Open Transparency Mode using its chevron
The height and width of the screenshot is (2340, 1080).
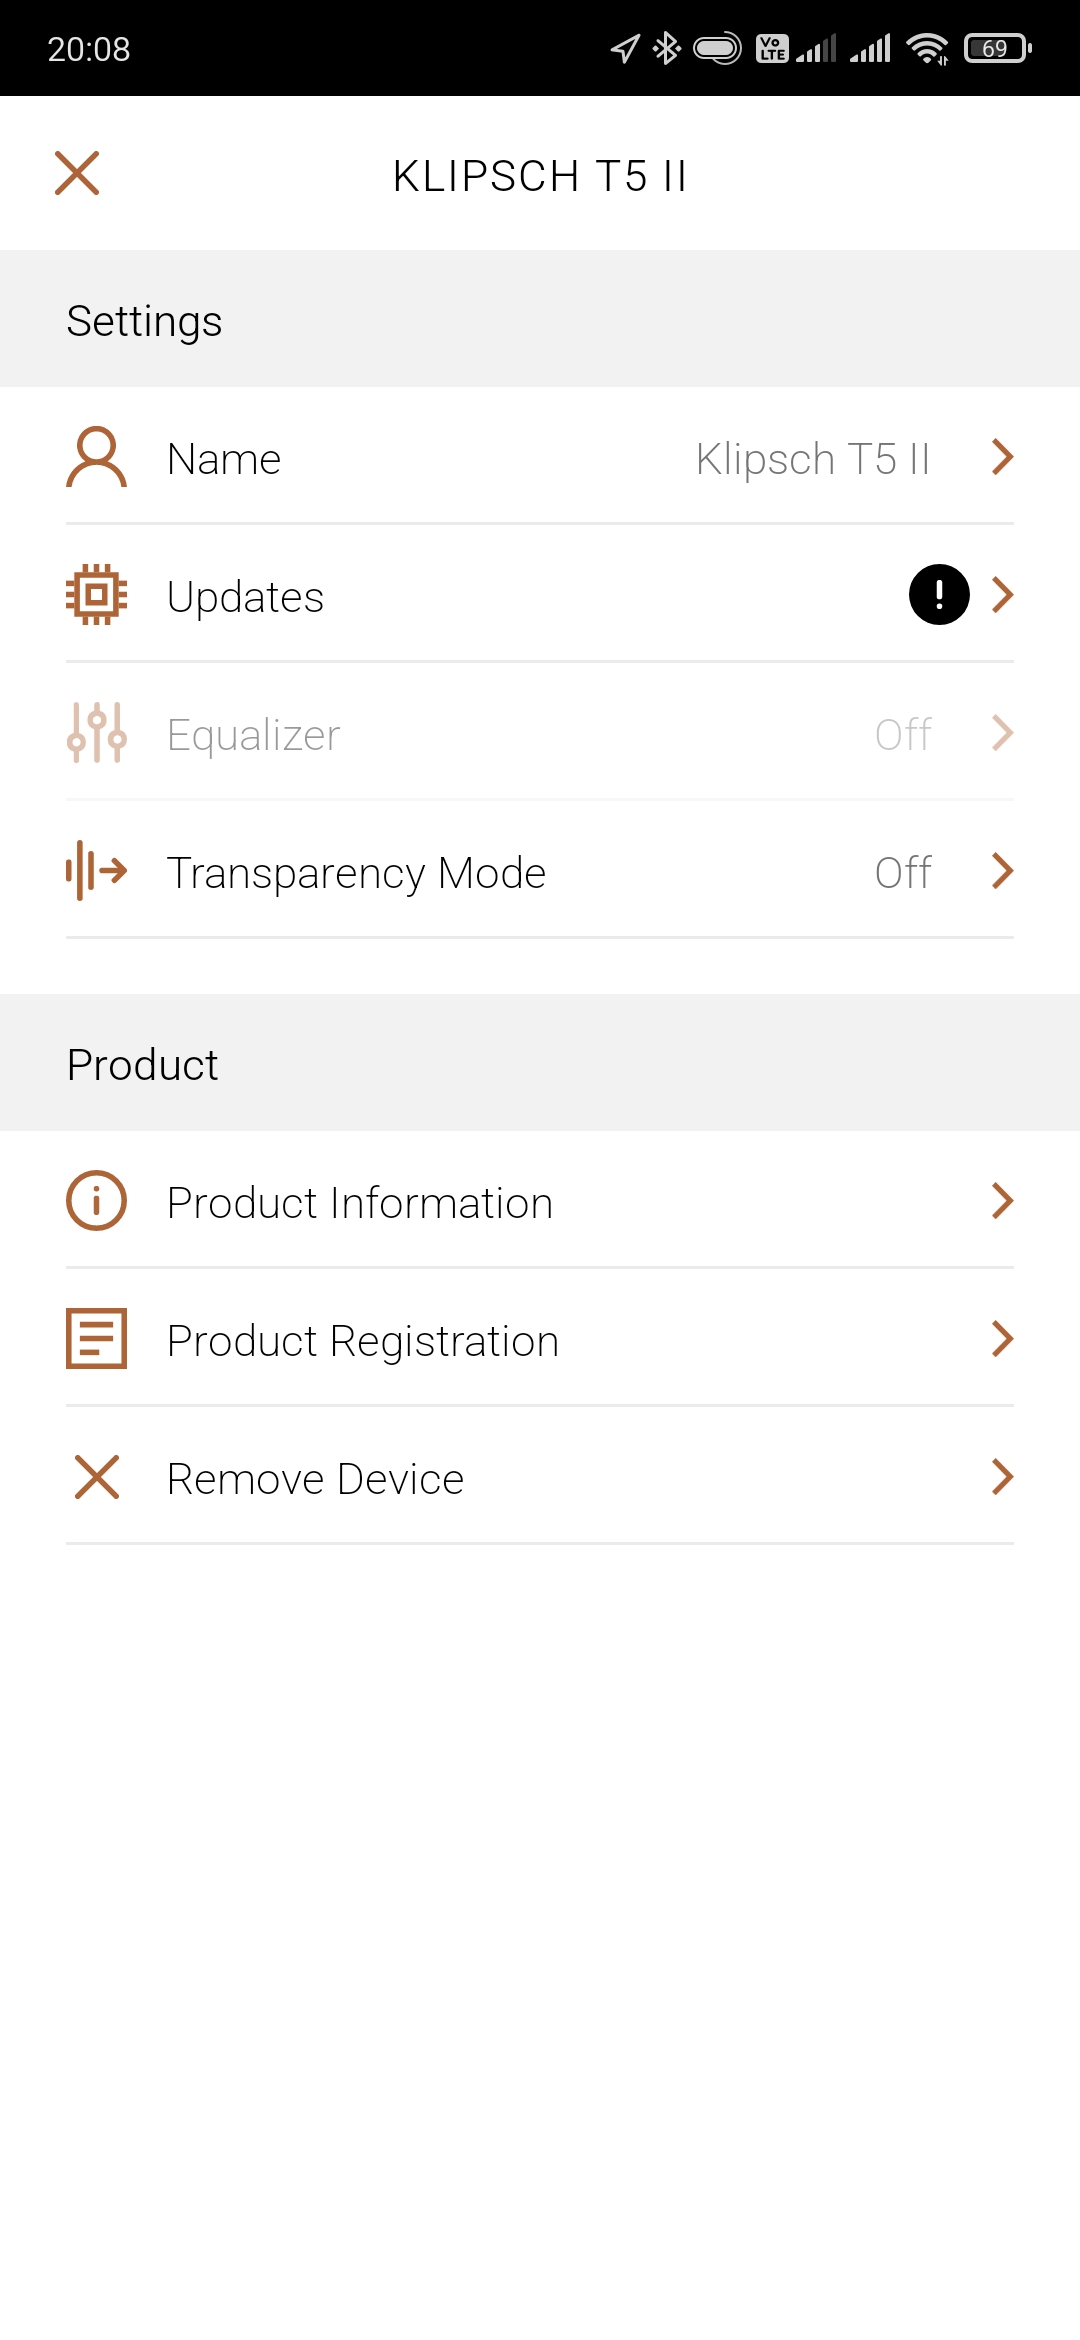point(1002,871)
